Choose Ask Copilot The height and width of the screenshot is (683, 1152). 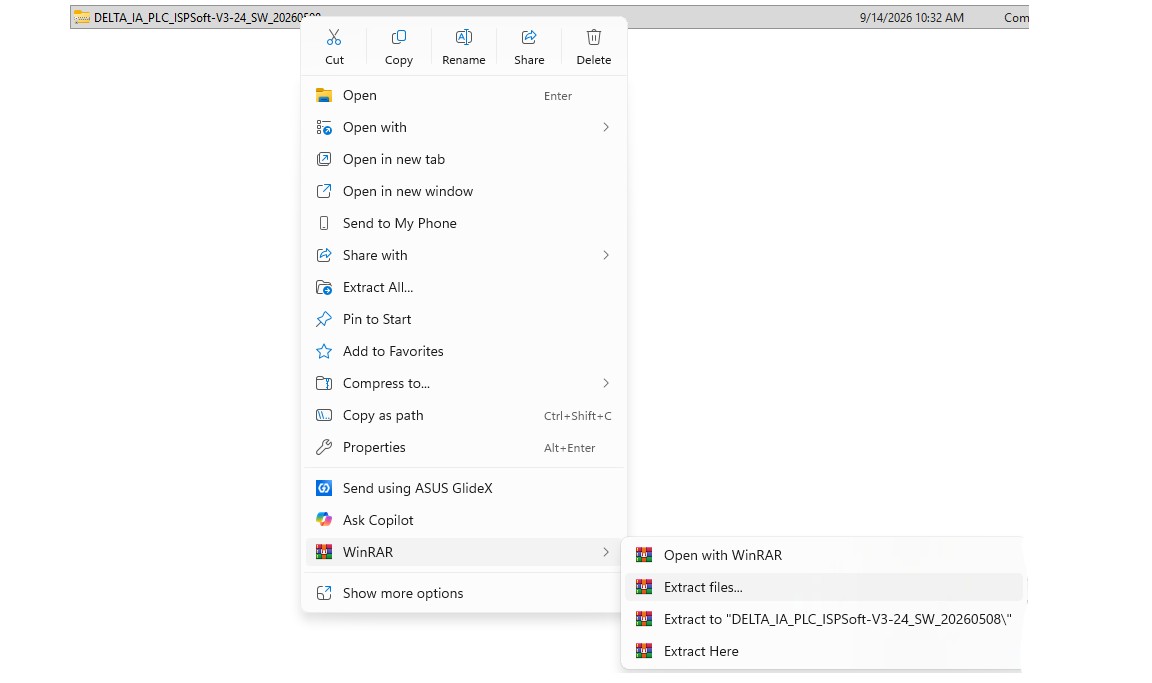click(x=464, y=520)
